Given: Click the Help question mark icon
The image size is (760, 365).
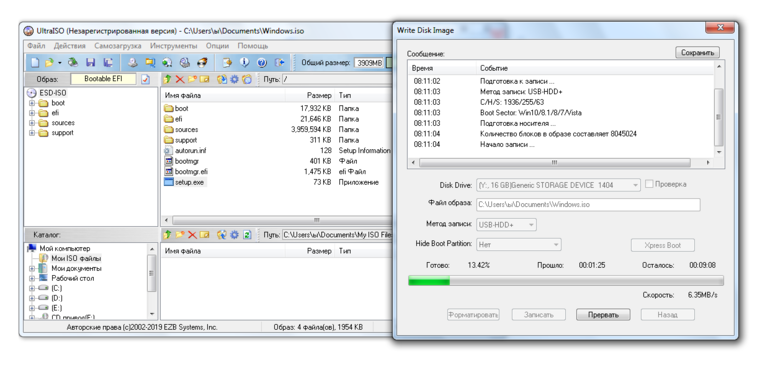Looking at the screenshot, I should click(x=262, y=63).
